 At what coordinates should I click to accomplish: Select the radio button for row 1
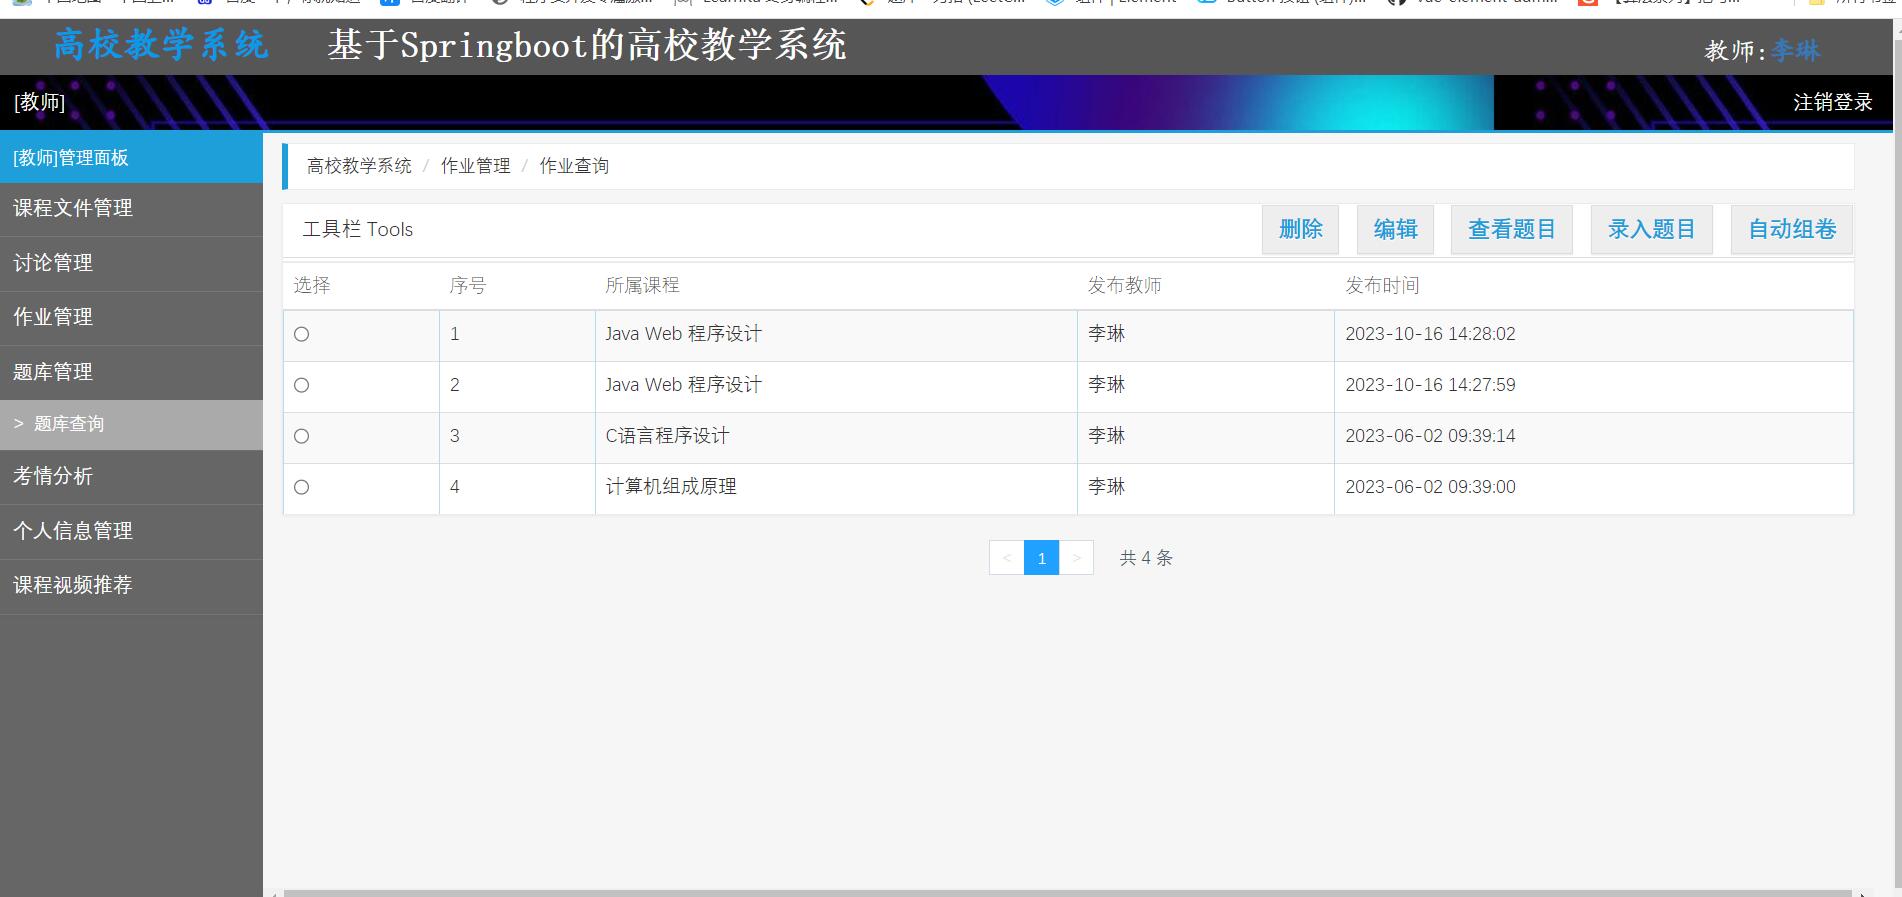301,334
